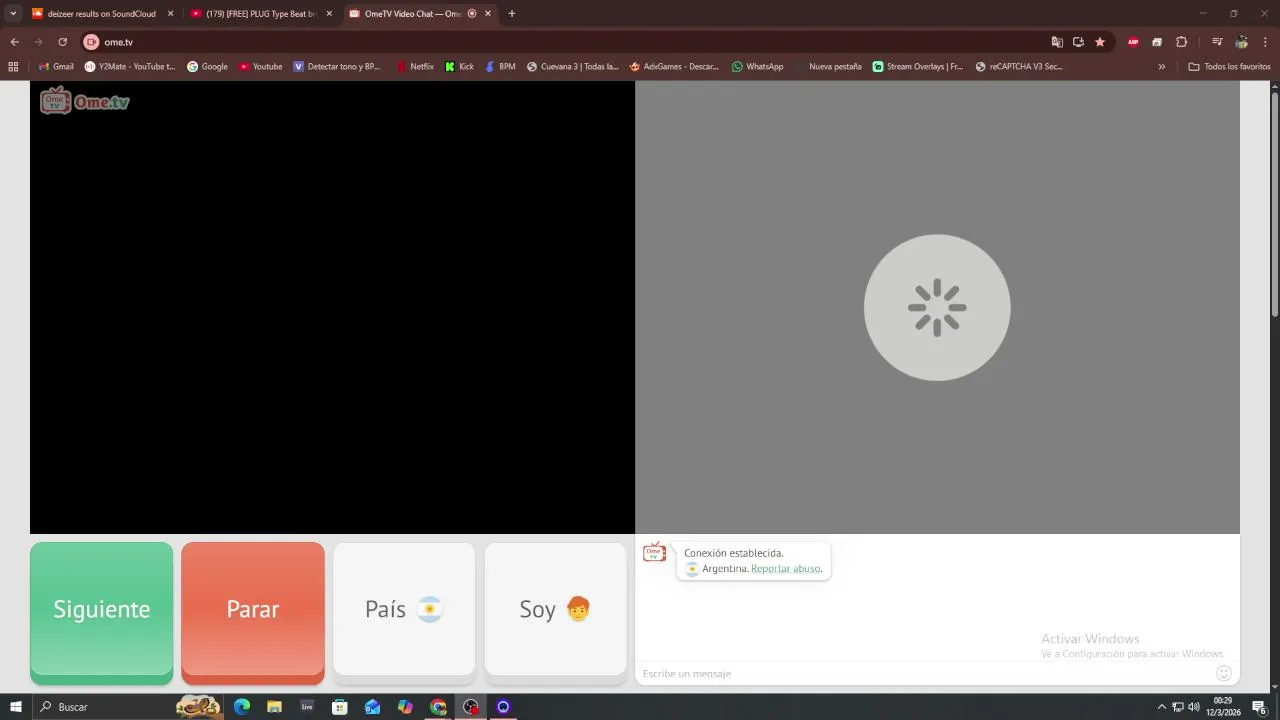This screenshot has height=720, width=1280.
Task: Open the Chrome apps grid
Action: [x=13, y=67]
